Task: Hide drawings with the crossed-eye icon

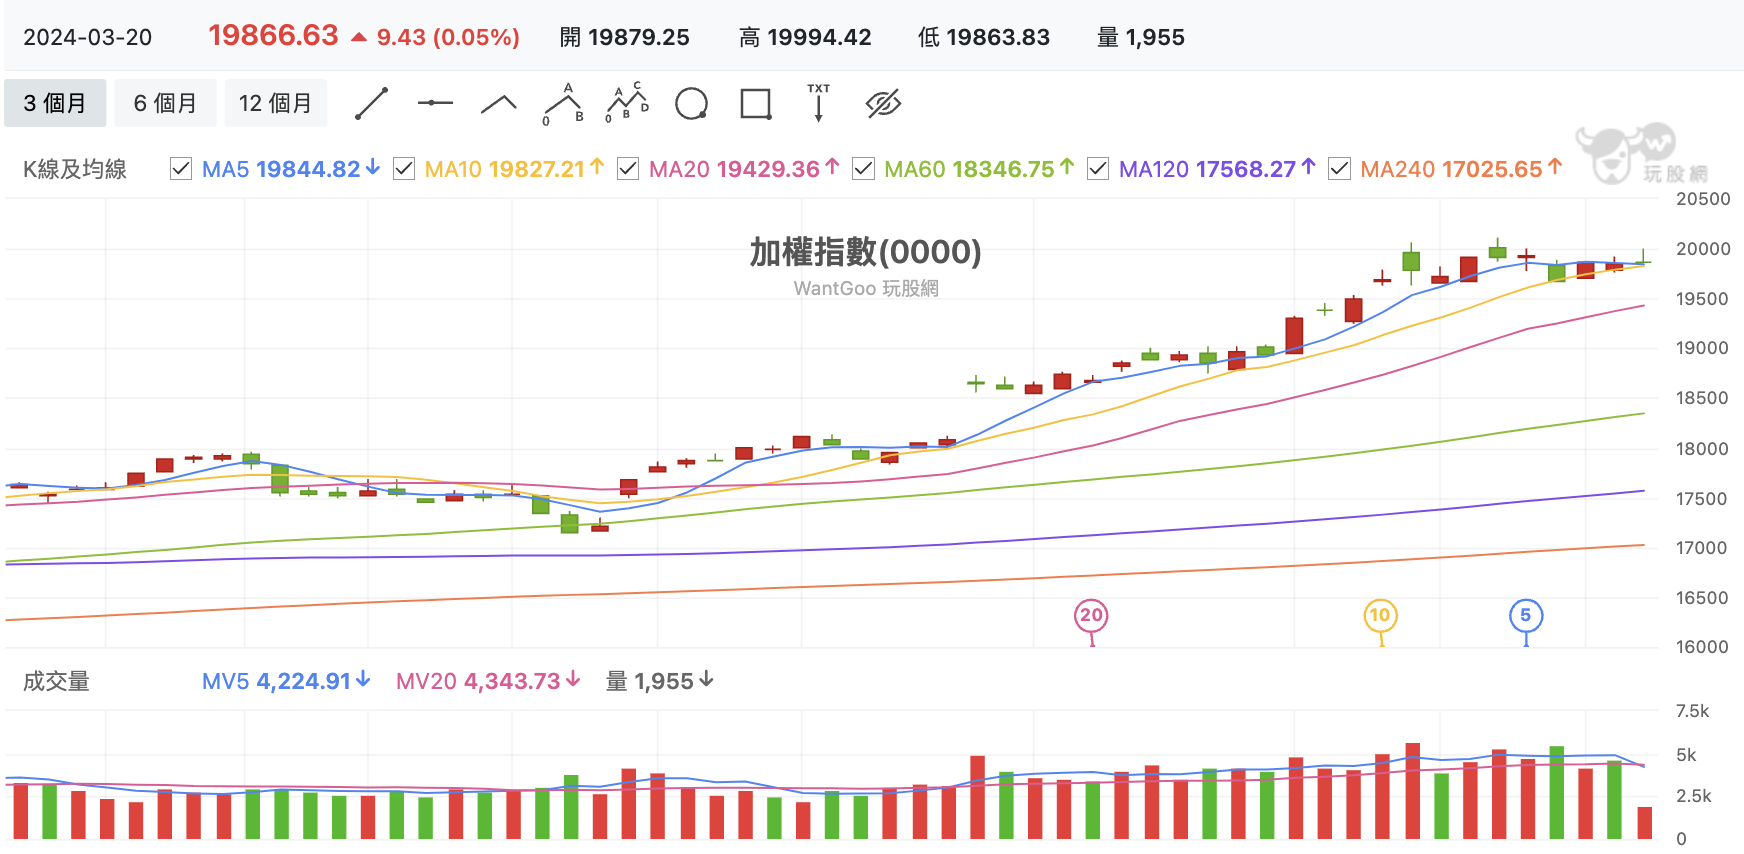Action: [883, 103]
